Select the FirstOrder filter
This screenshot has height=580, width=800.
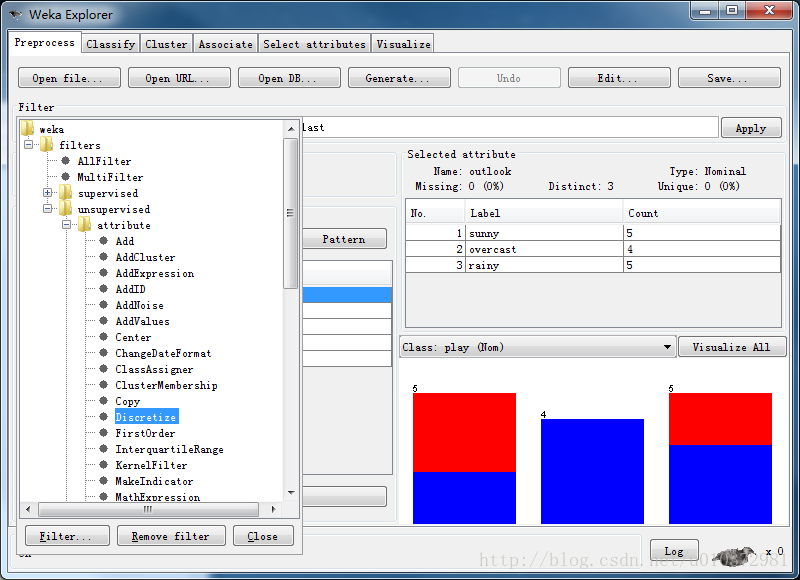pyautogui.click(x=145, y=433)
